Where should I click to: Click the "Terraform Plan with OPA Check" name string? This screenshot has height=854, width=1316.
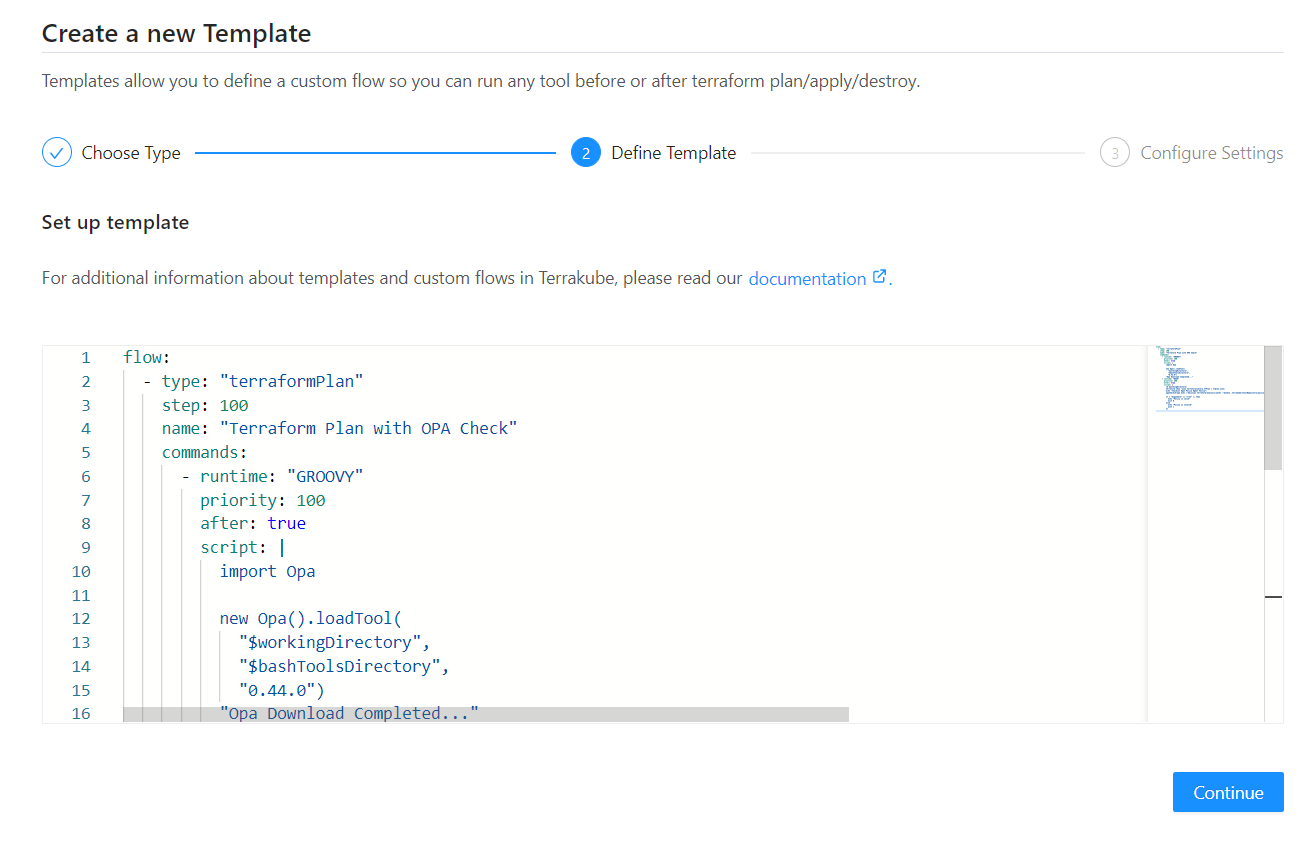coord(372,429)
